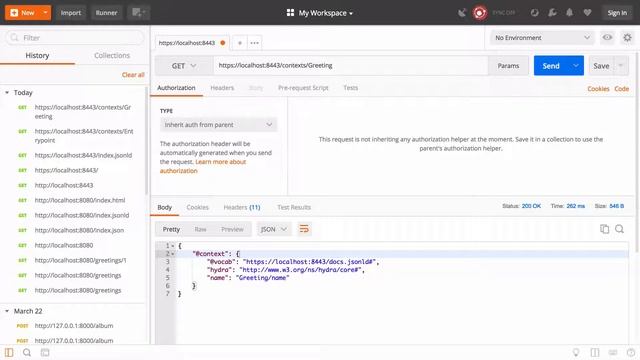The width and height of the screenshot is (640, 360).
Task: Select the Tests tab
Action: 351,88
